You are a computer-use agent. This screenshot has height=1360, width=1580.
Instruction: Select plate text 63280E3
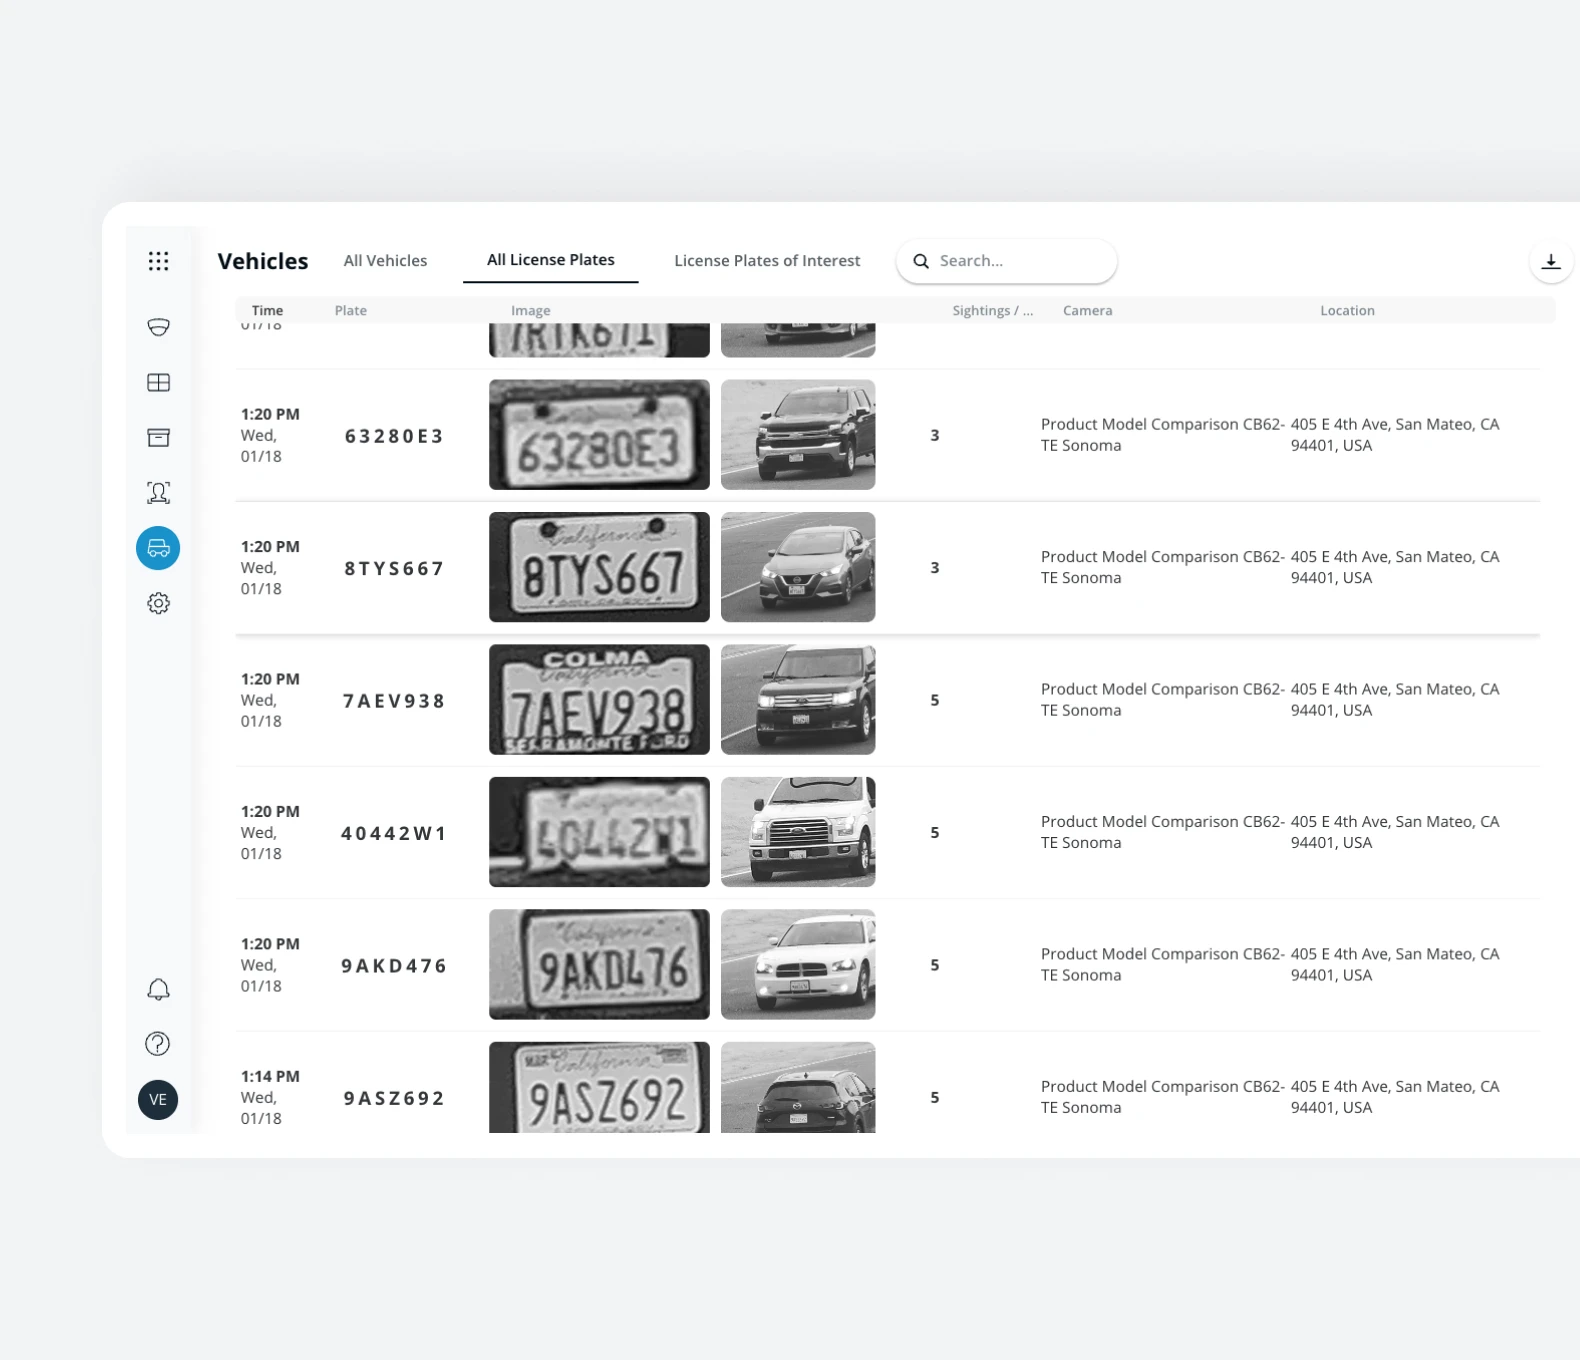[394, 436]
